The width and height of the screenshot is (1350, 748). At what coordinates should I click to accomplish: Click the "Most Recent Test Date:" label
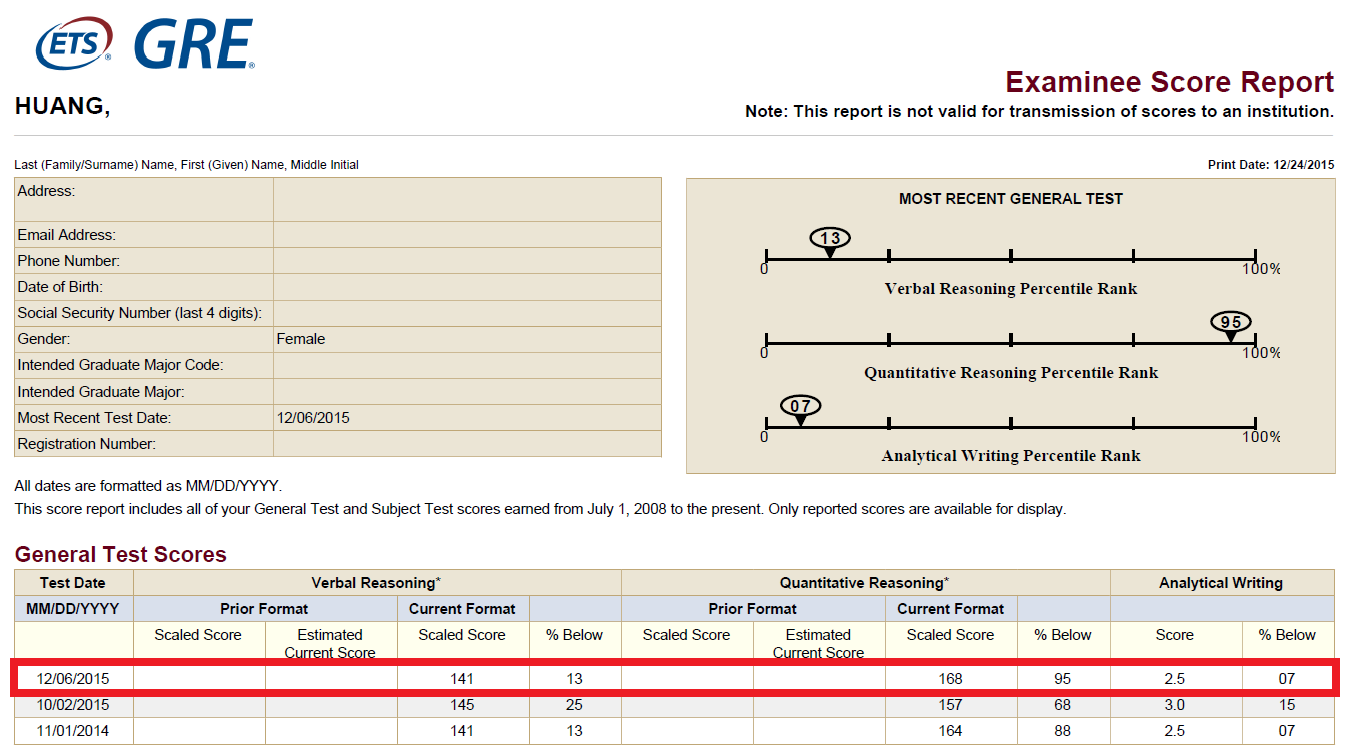[x=94, y=418]
